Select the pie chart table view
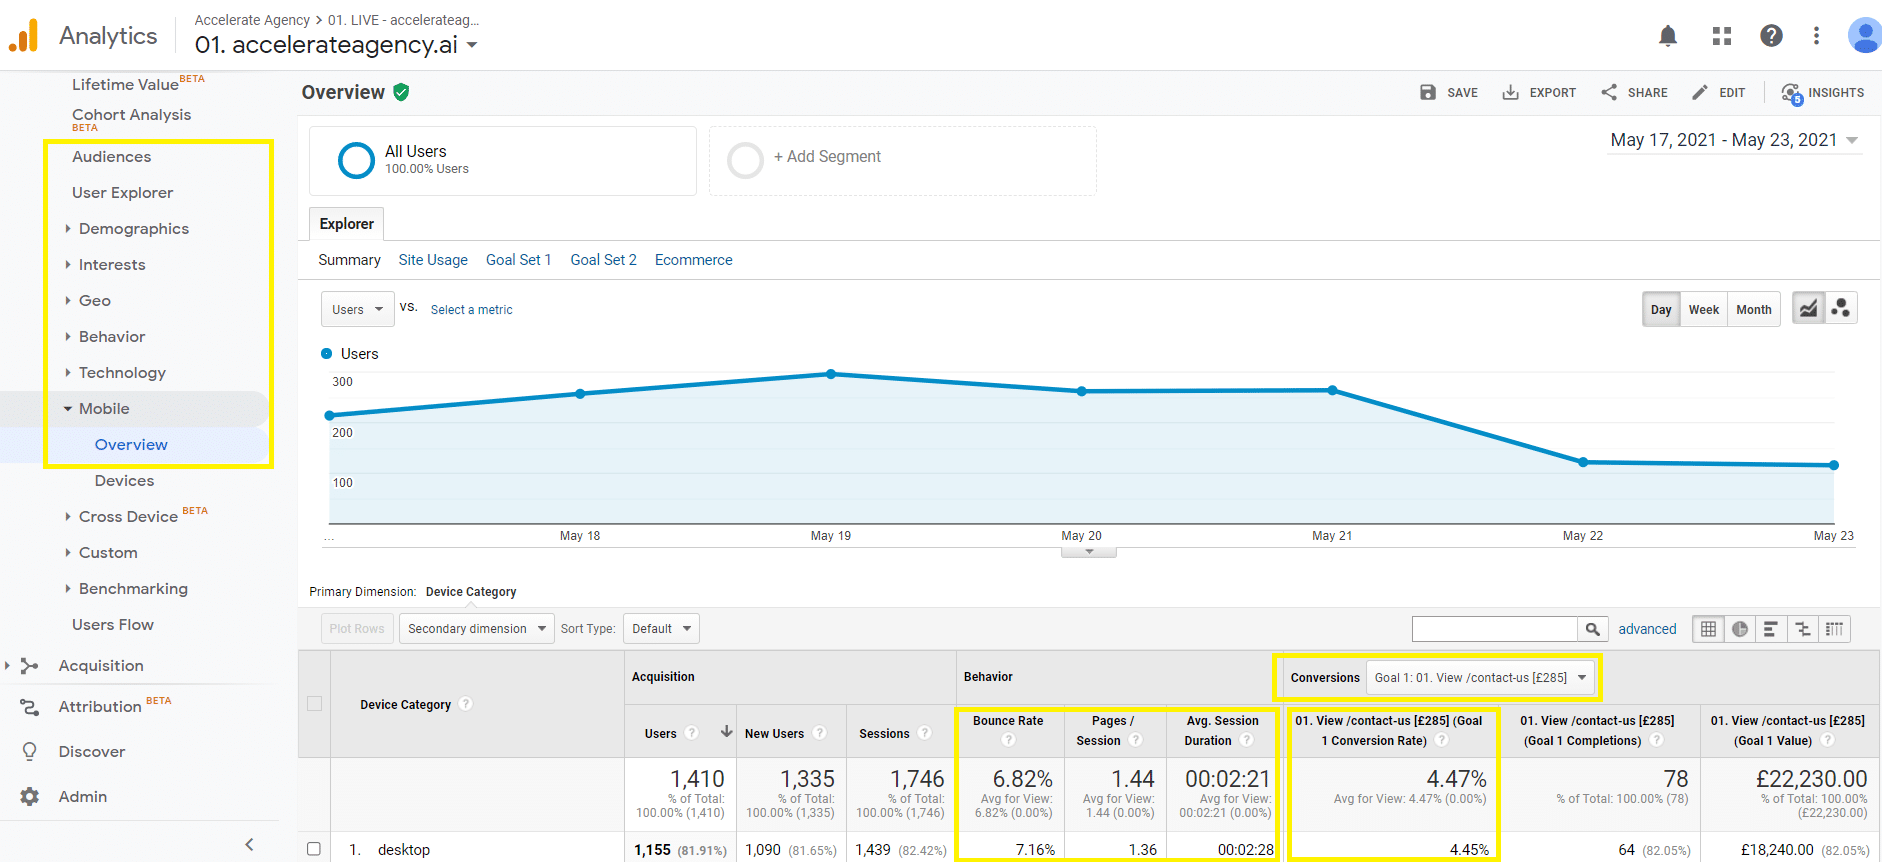The width and height of the screenshot is (1882, 862). coord(1740,629)
